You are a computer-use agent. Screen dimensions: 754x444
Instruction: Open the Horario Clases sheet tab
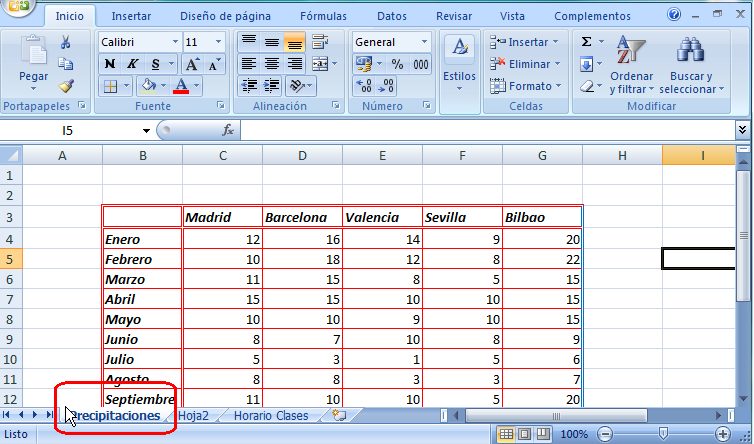(271, 415)
